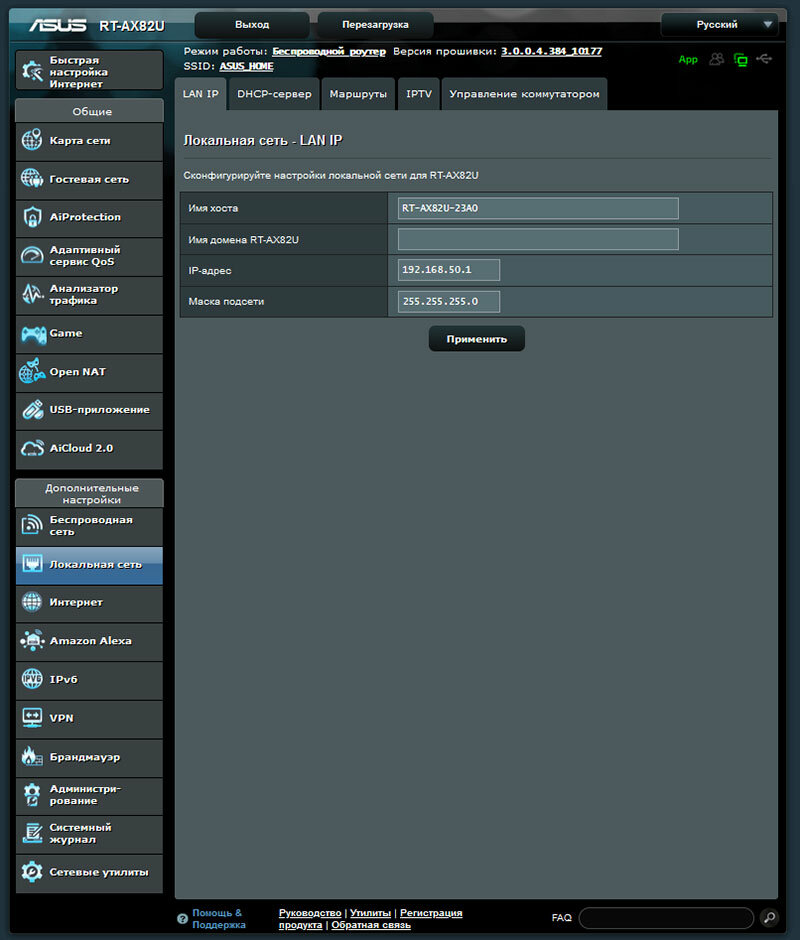Open the Обратная связь link
Screen dimensions: 800x940
pyautogui.click(x=371, y=924)
